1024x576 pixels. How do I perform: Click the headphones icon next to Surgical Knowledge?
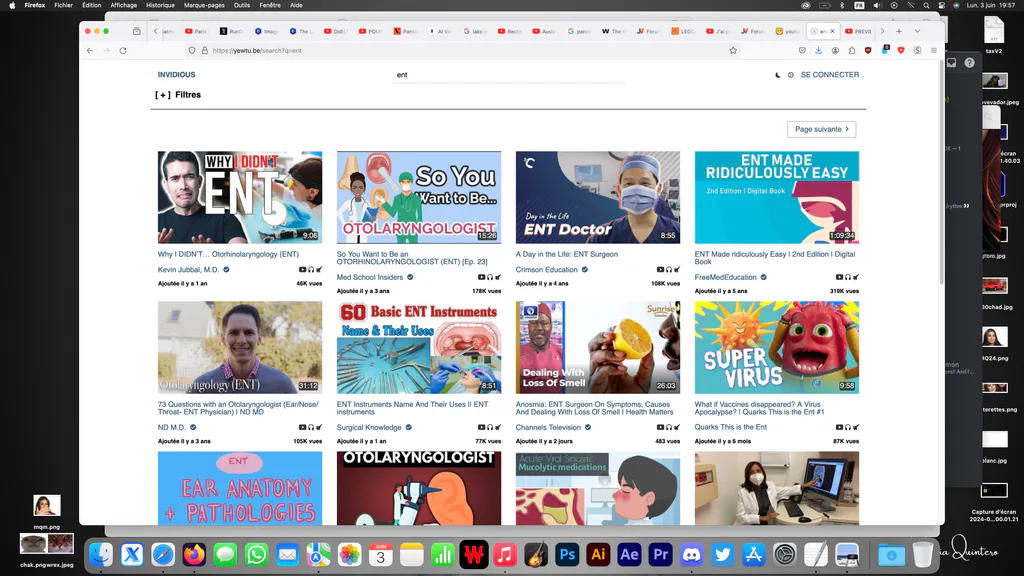click(x=490, y=428)
